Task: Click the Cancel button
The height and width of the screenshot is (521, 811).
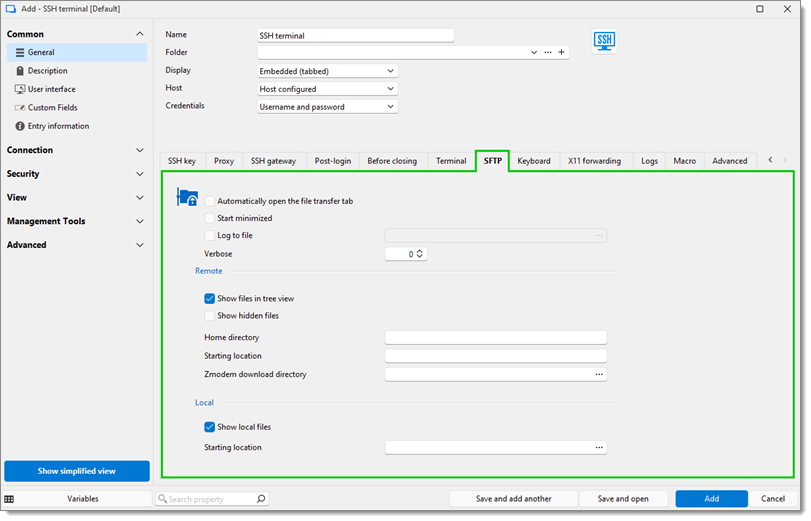Action: tap(773, 499)
